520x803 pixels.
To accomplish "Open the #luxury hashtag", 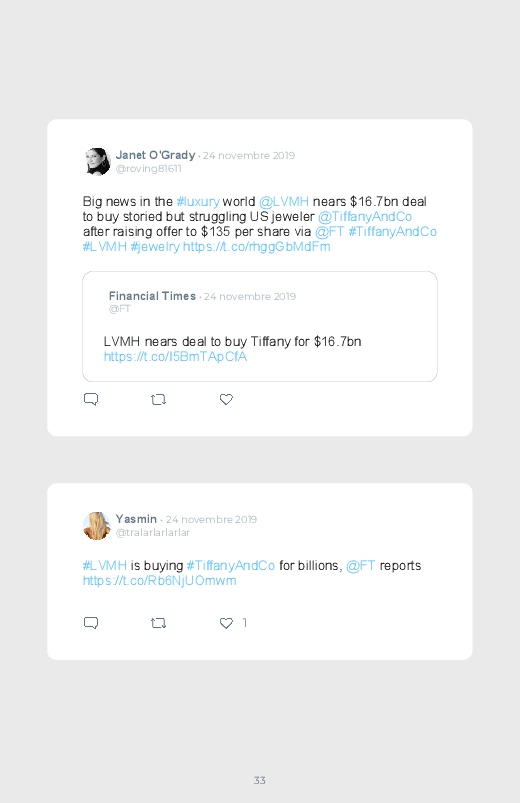I will [x=198, y=201].
